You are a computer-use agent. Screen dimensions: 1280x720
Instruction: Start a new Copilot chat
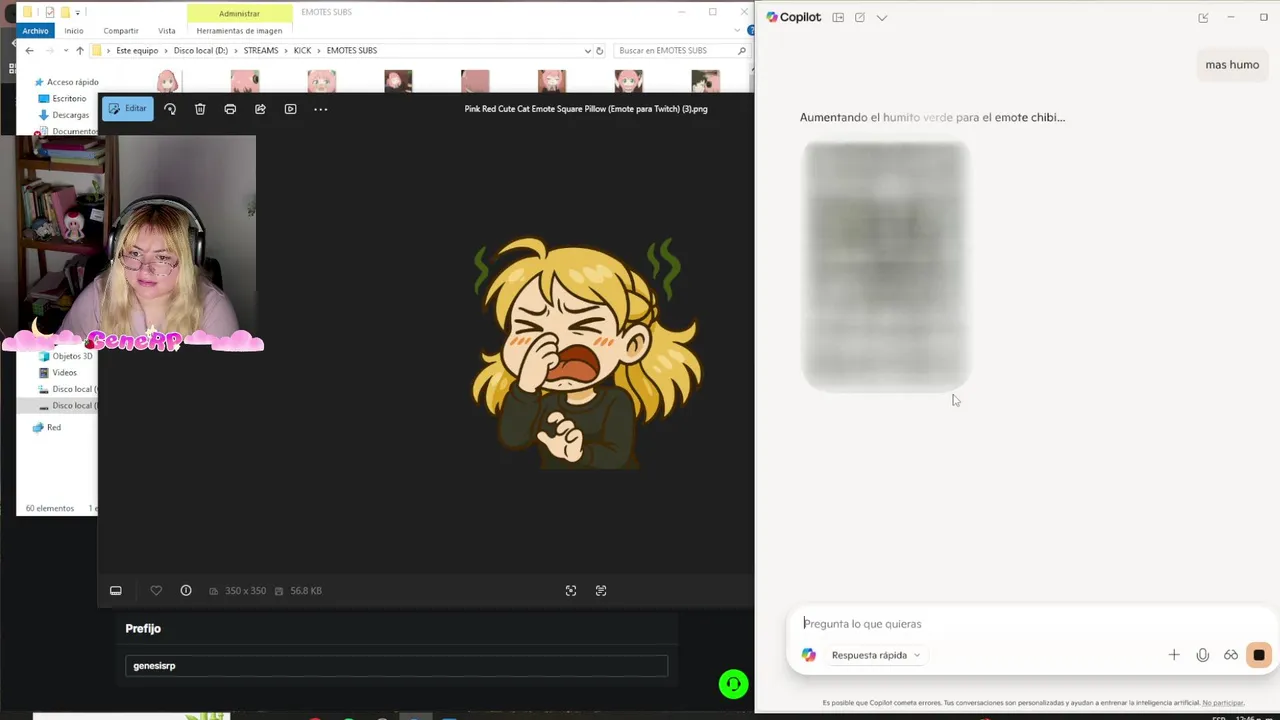click(x=860, y=17)
